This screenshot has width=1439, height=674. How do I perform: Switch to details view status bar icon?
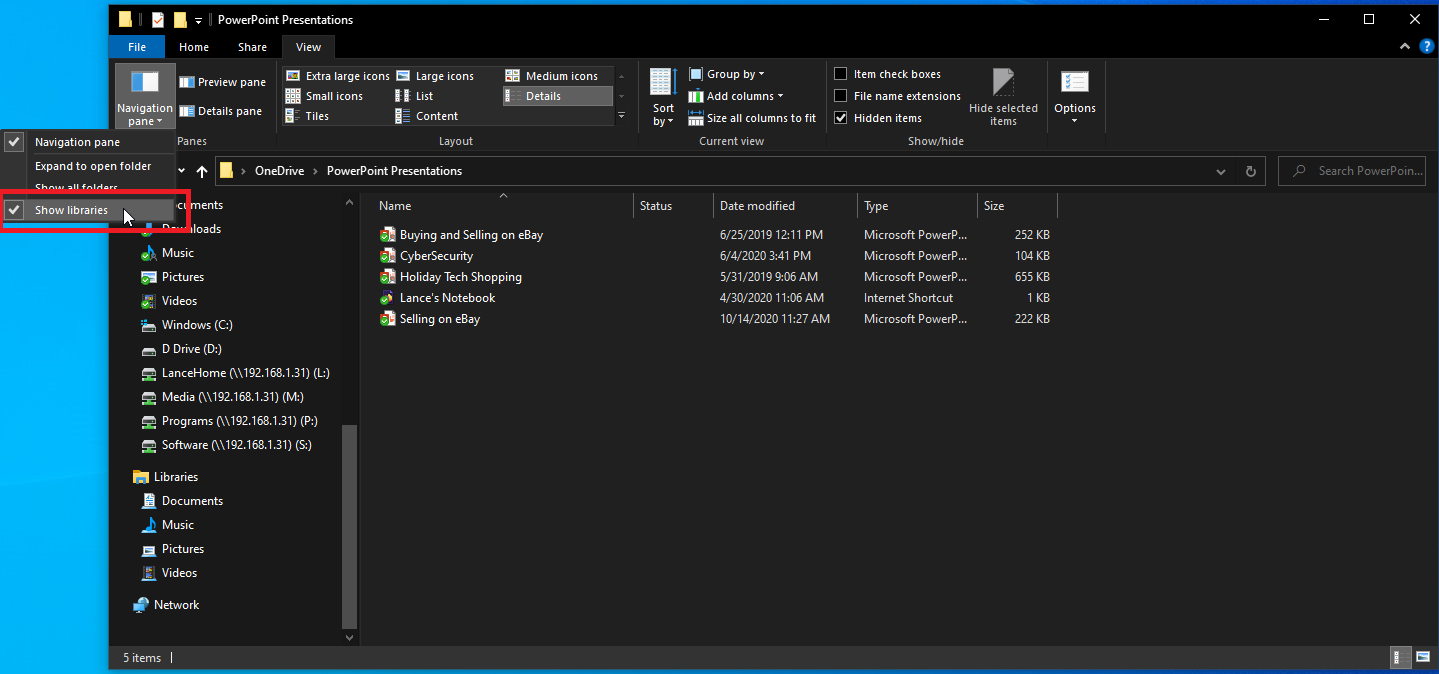pyautogui.click(x=1401, y=657)
